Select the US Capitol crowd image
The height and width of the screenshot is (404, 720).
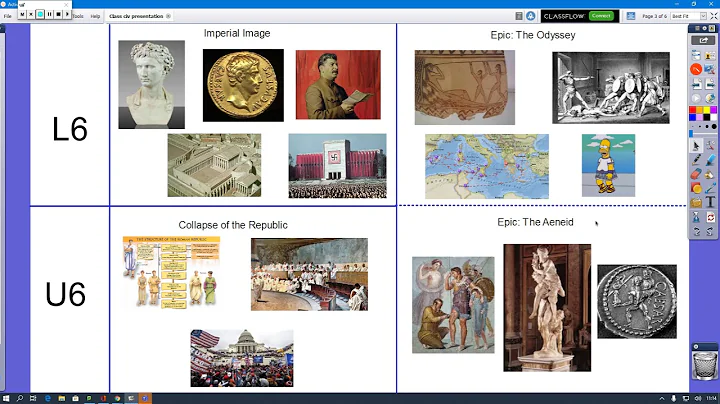point(242,358)
